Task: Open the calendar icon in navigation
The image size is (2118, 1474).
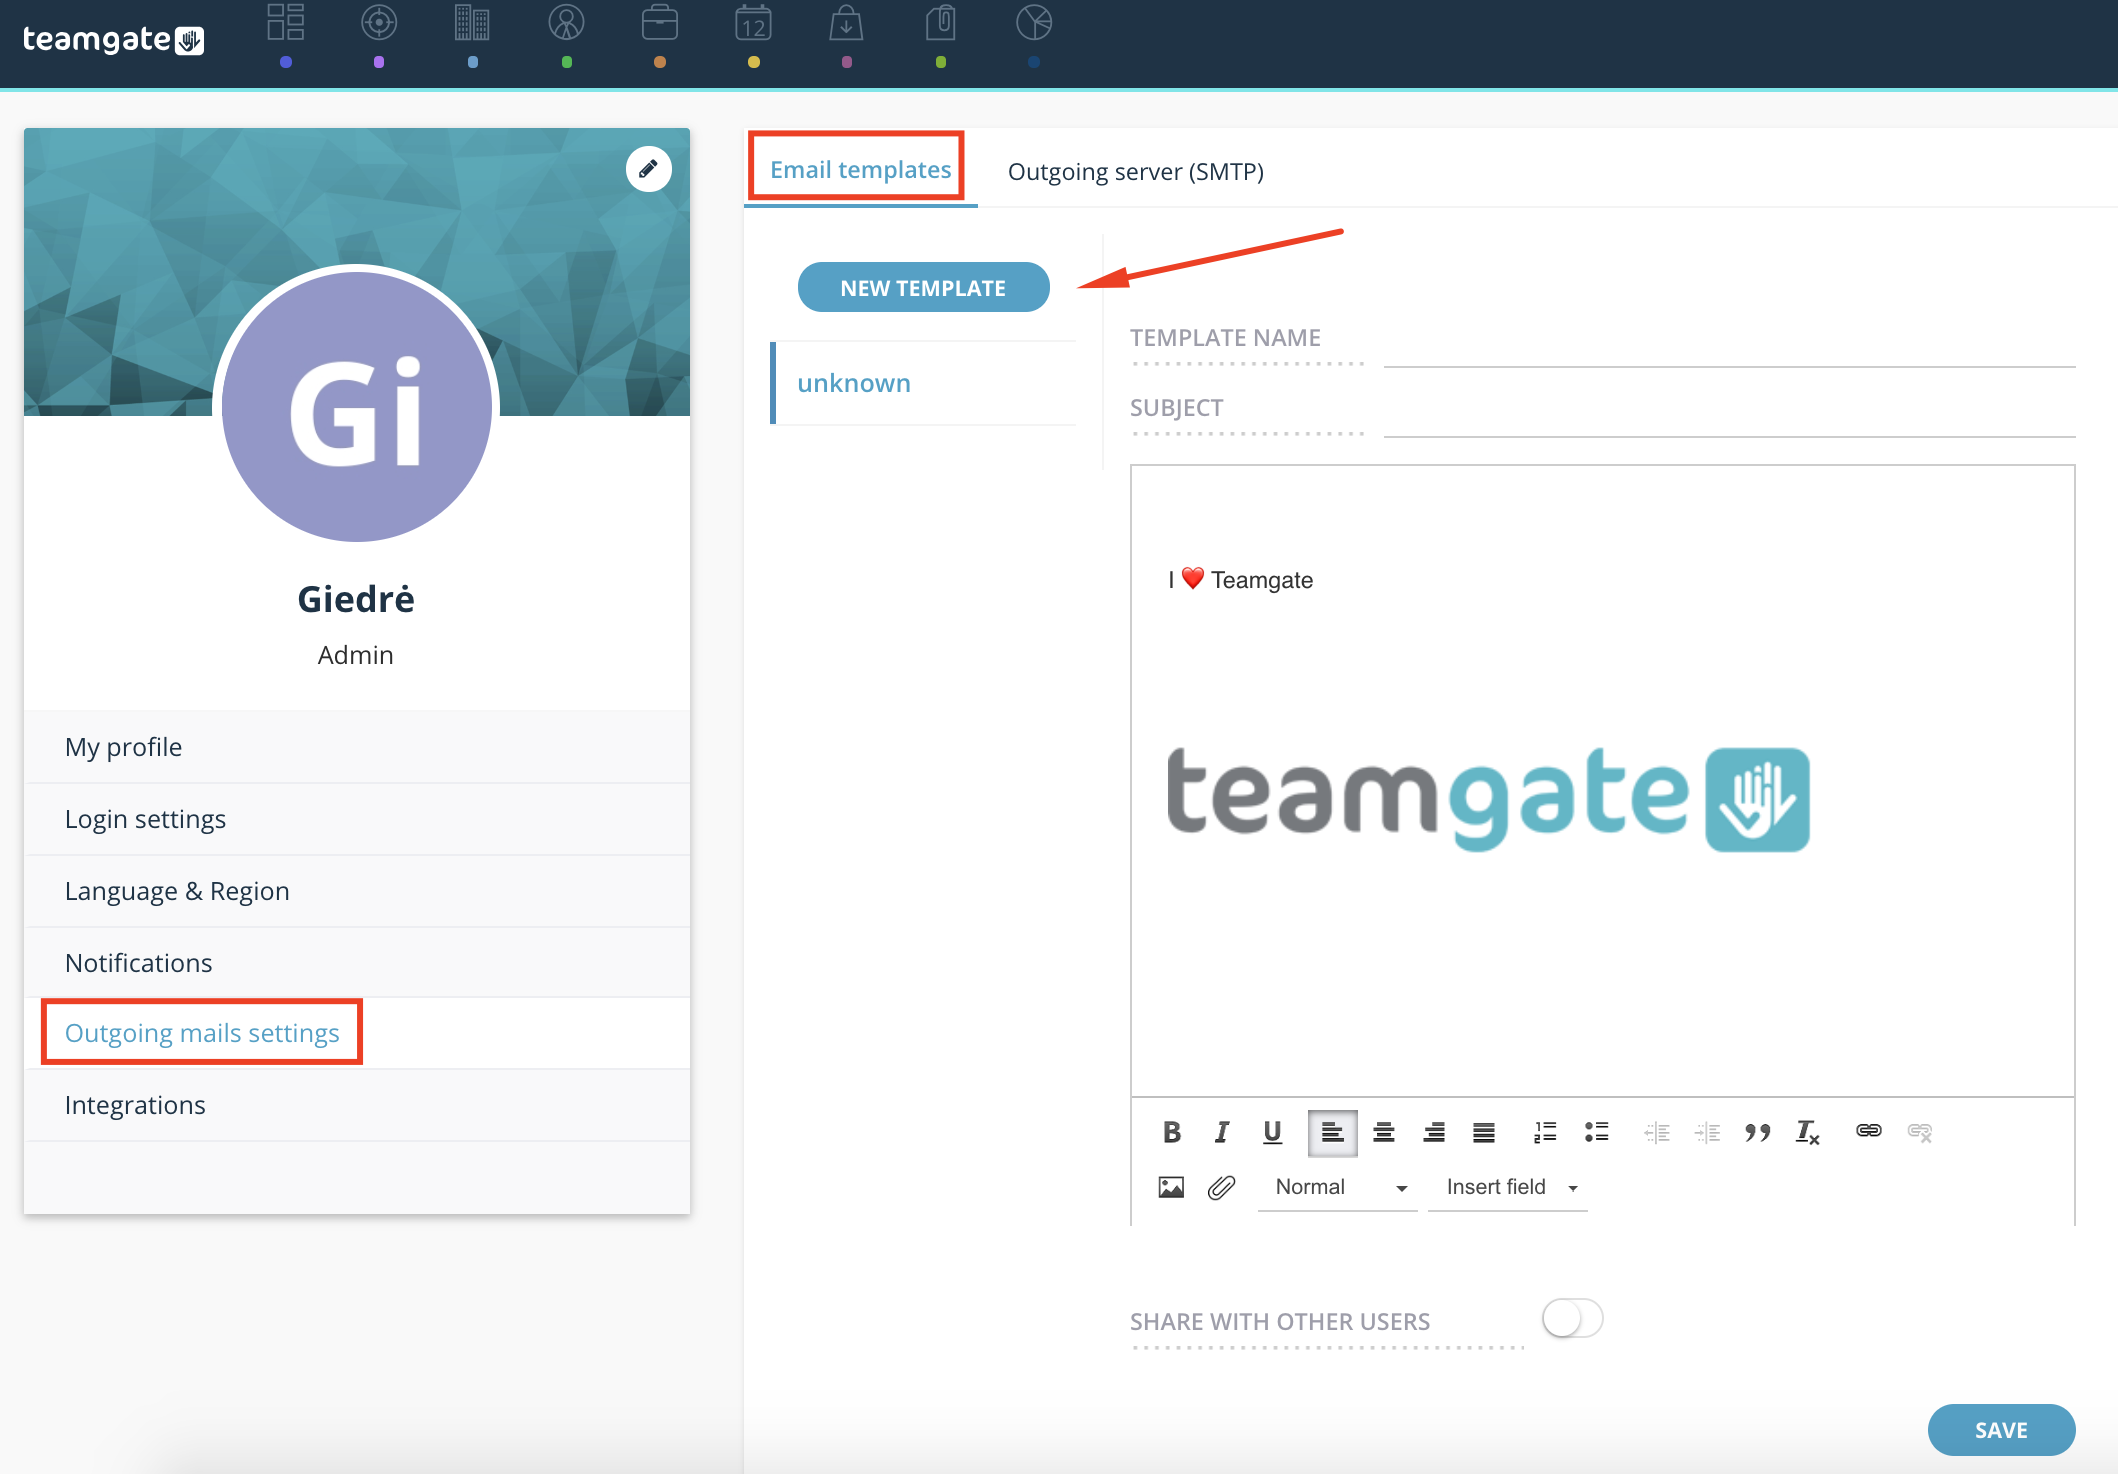Action: pos(753,23)
